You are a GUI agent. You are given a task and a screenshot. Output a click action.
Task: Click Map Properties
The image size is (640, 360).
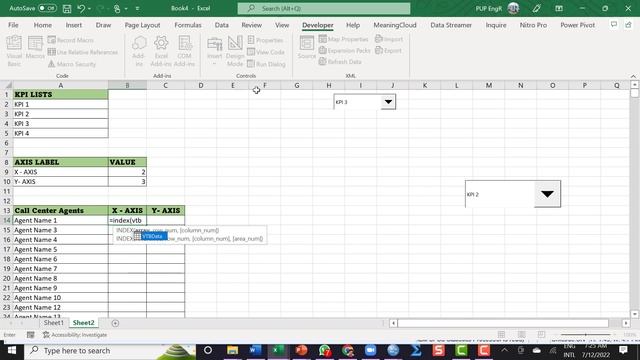coord(343,39)
